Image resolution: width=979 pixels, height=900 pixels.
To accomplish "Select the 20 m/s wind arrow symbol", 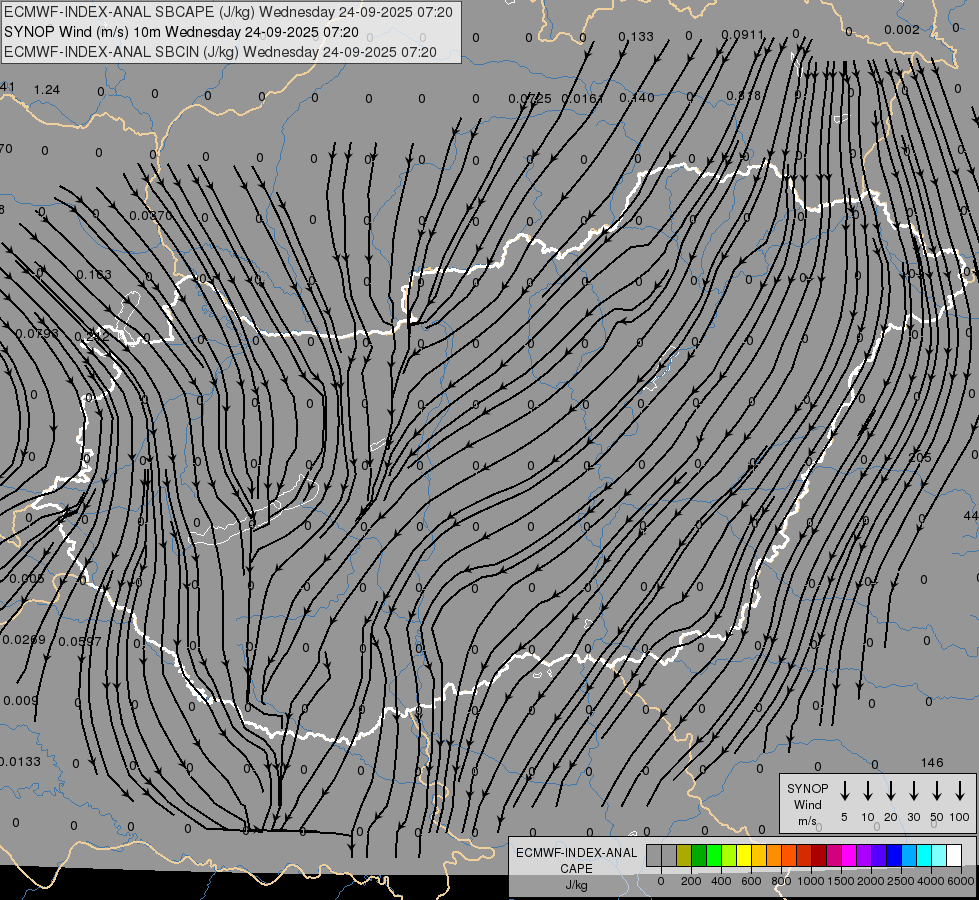I will click(891, 791).
